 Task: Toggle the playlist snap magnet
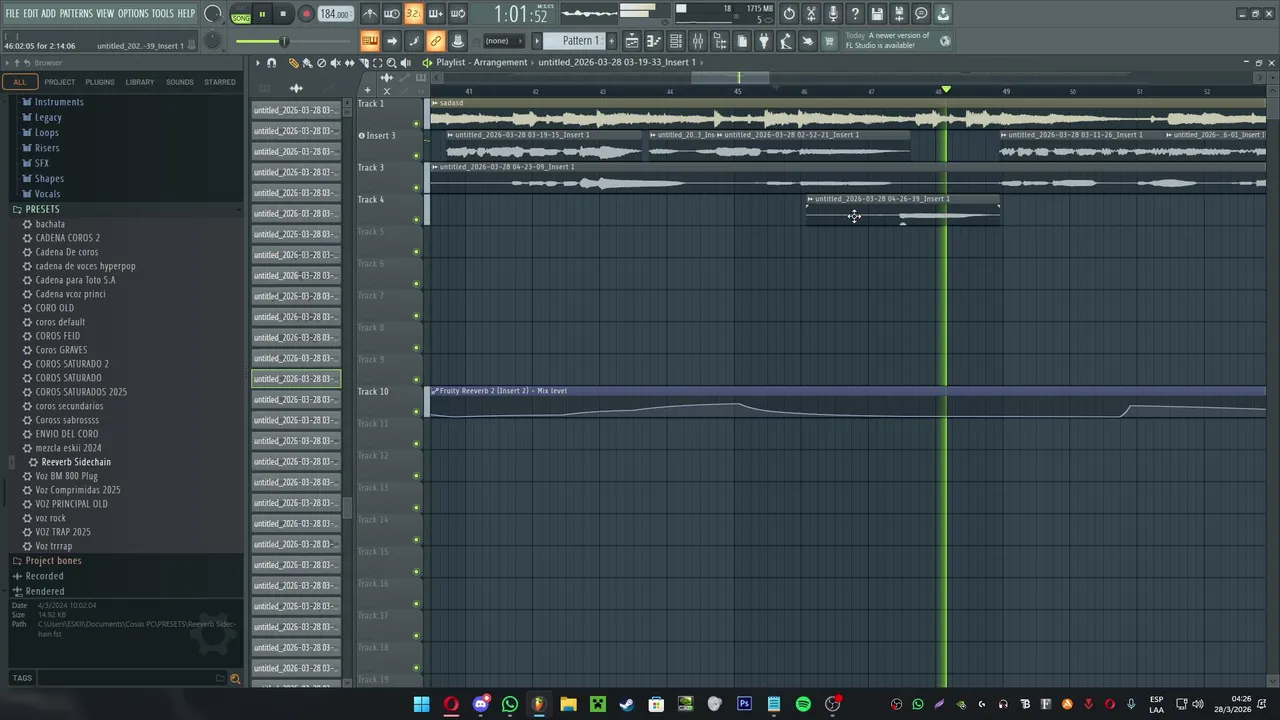coord(271,62)
